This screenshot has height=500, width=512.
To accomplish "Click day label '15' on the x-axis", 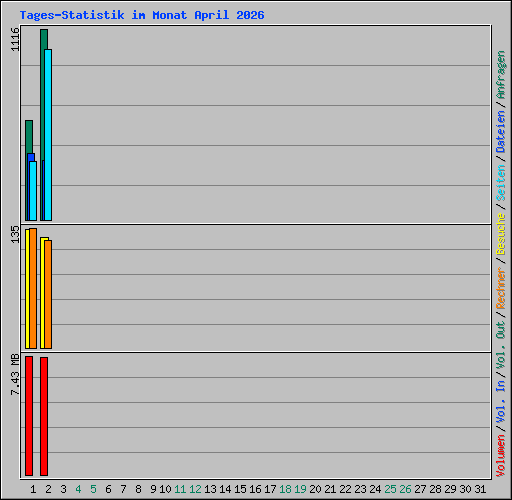I will pyautogui.click(x=240, y=489).
